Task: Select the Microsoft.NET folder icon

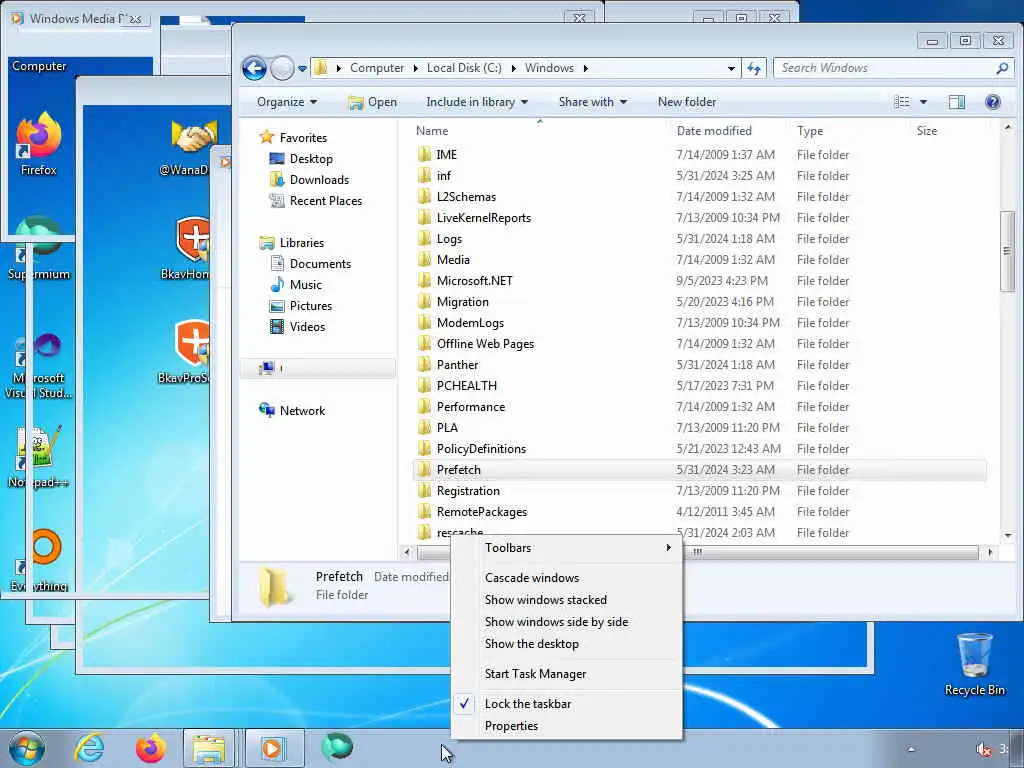Action: click(x=424, y=281)
